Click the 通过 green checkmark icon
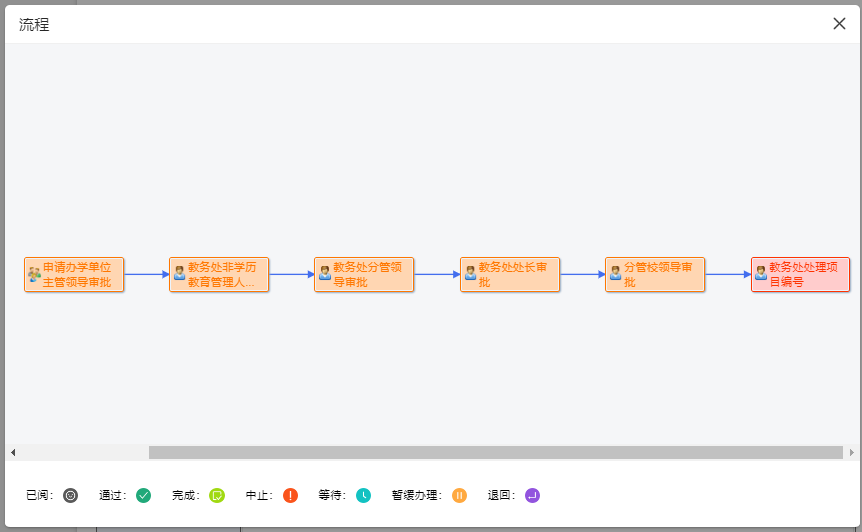Screen dimensions: 862x532 [x=143, y=495]
